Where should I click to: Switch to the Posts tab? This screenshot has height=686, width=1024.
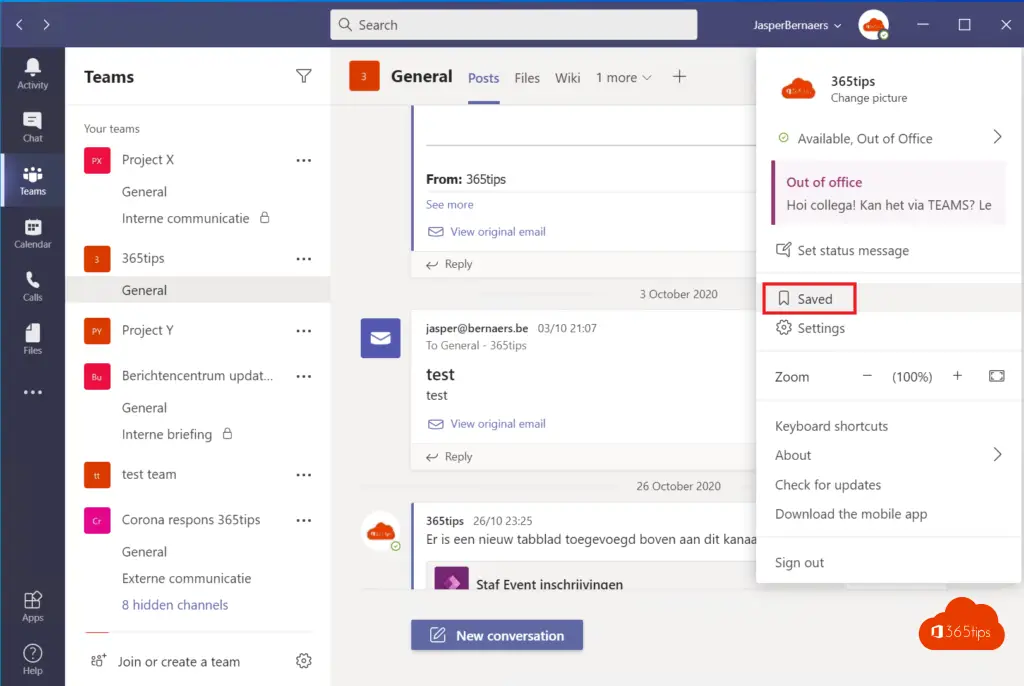tap(483, 78)
